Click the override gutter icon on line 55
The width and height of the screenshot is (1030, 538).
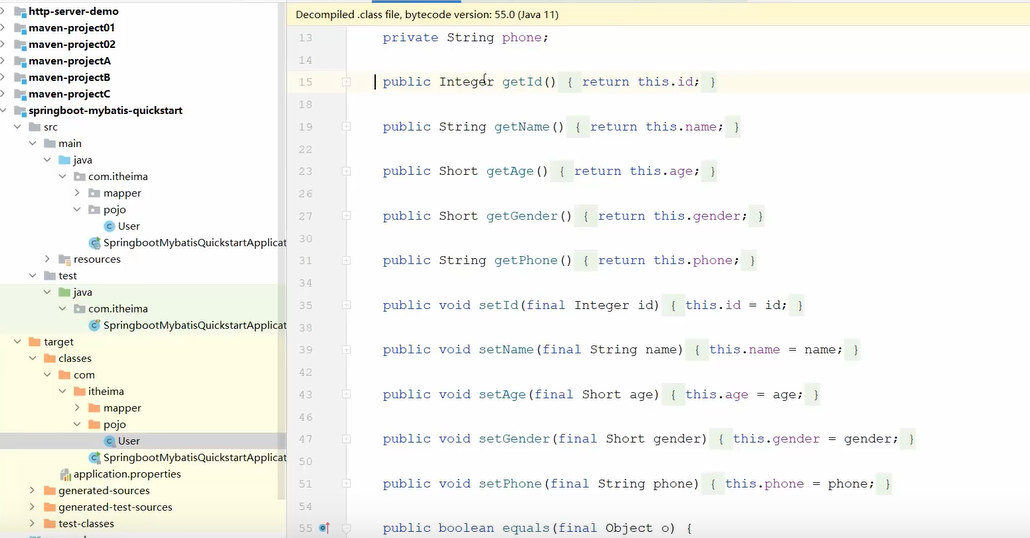click(x=324, y=528)
